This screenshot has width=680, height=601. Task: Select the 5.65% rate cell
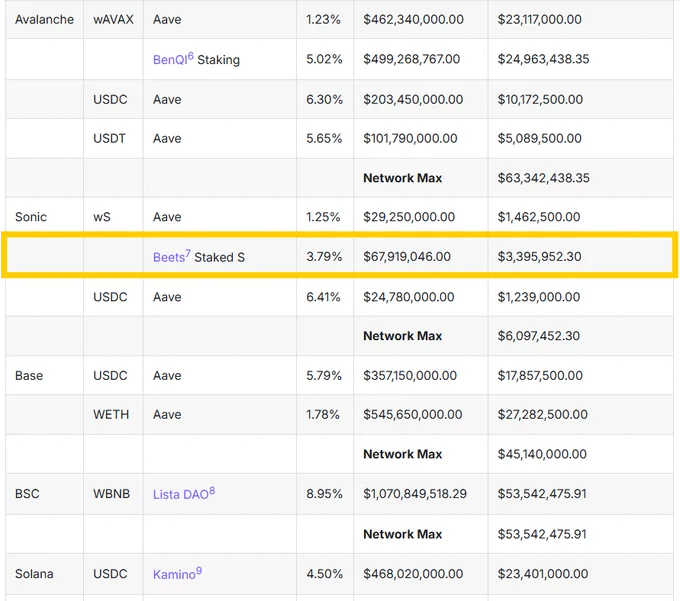point(324,138)
